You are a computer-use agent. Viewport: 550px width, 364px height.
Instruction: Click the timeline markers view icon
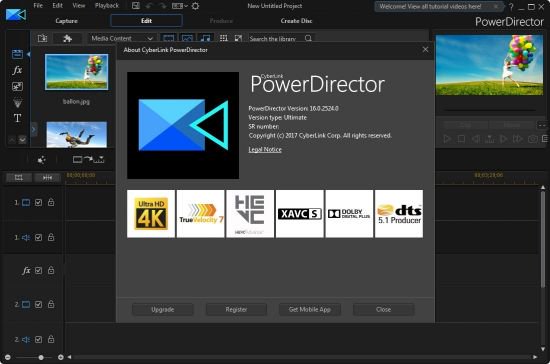click(47, 178)
